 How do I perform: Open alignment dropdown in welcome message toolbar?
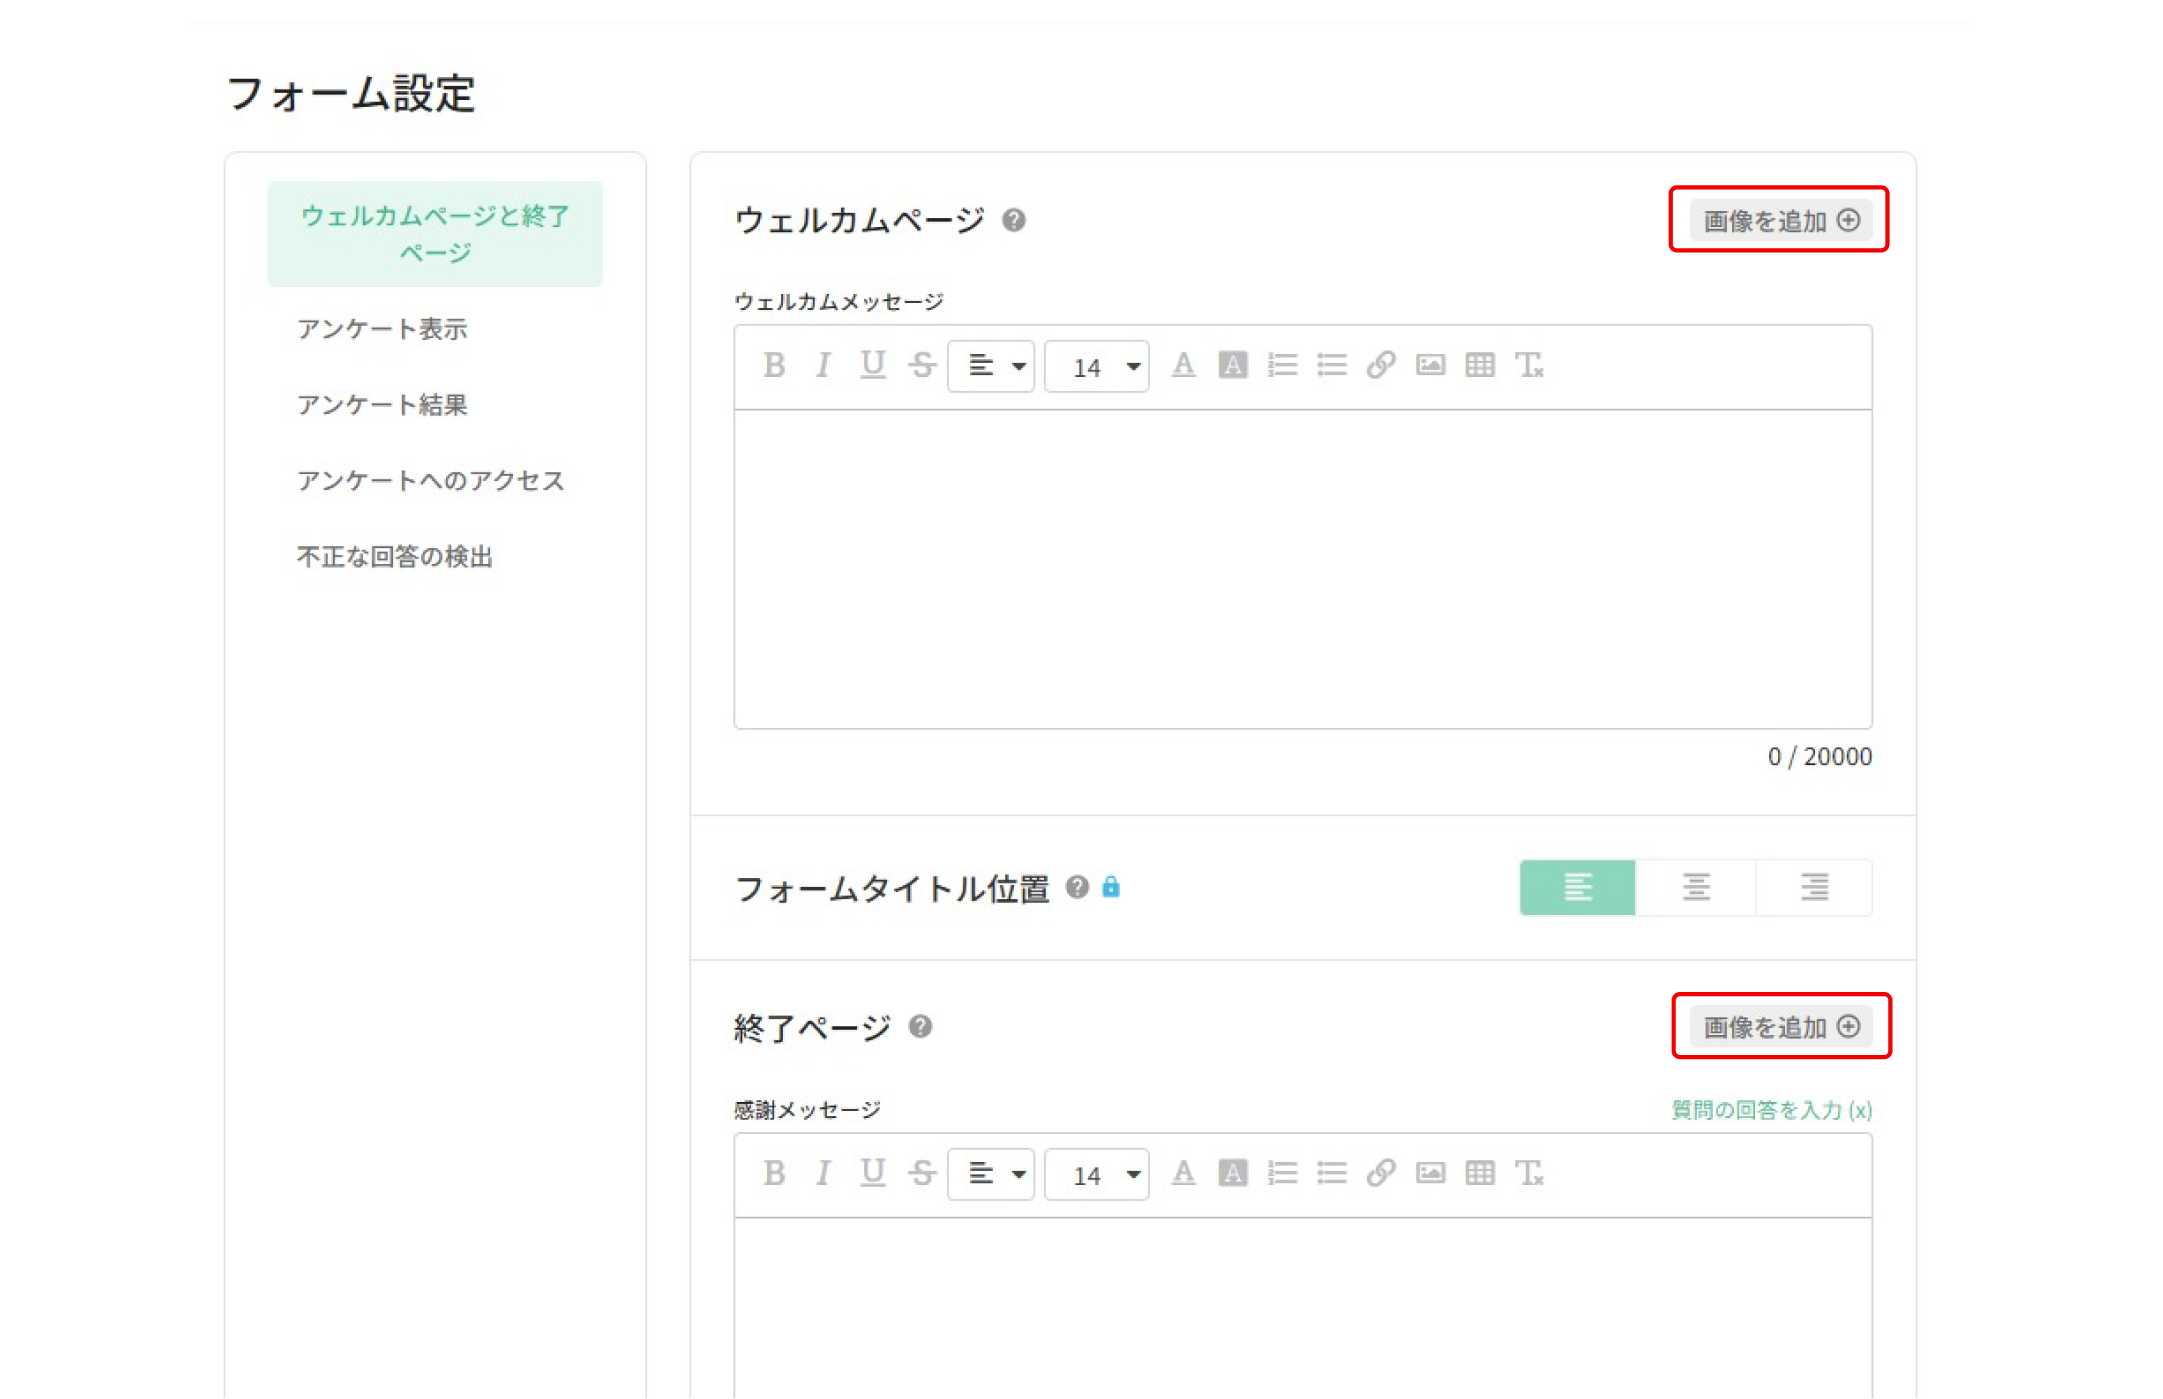click(x=991, y=366)
